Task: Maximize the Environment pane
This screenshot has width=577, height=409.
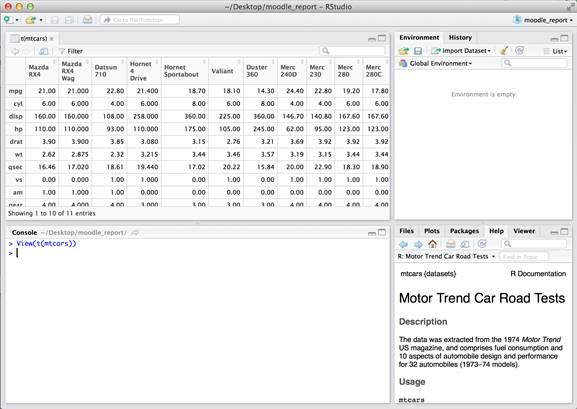Action: (x=564, y=38)
